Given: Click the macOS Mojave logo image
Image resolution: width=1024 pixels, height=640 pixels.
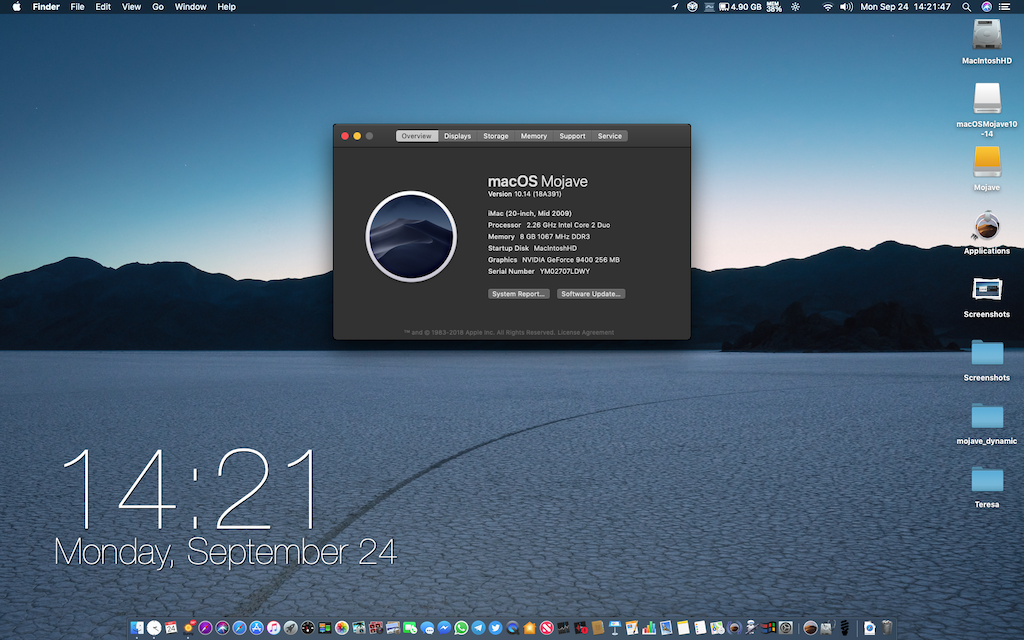Looking at the screenshot, I should pos(411,236).
